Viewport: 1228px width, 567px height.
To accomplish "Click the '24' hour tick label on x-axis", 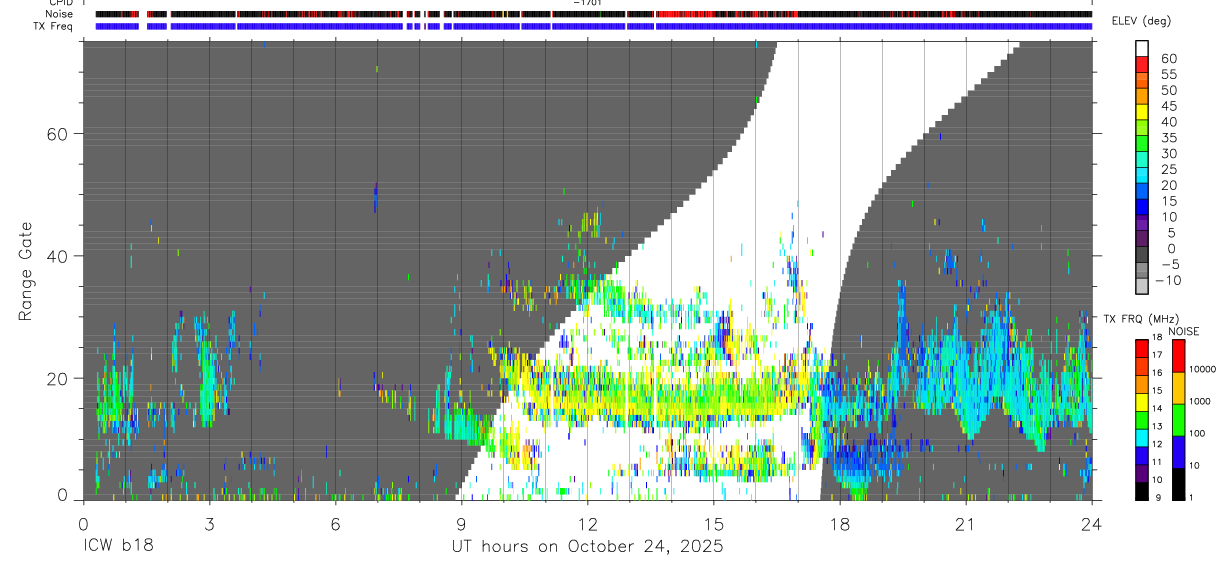I will 1091,524.
